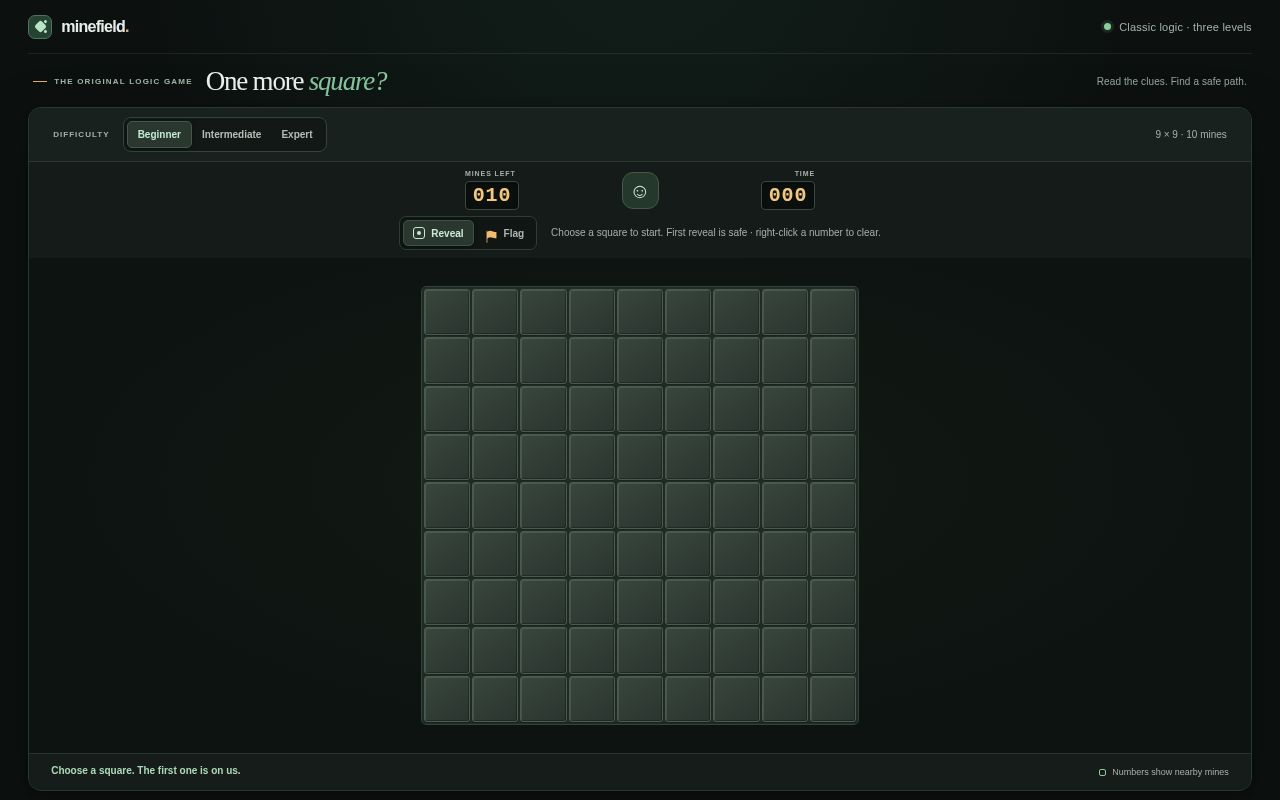
Task: Reveal the sixth row, eighth column square
Action: [x=785, y=553]
